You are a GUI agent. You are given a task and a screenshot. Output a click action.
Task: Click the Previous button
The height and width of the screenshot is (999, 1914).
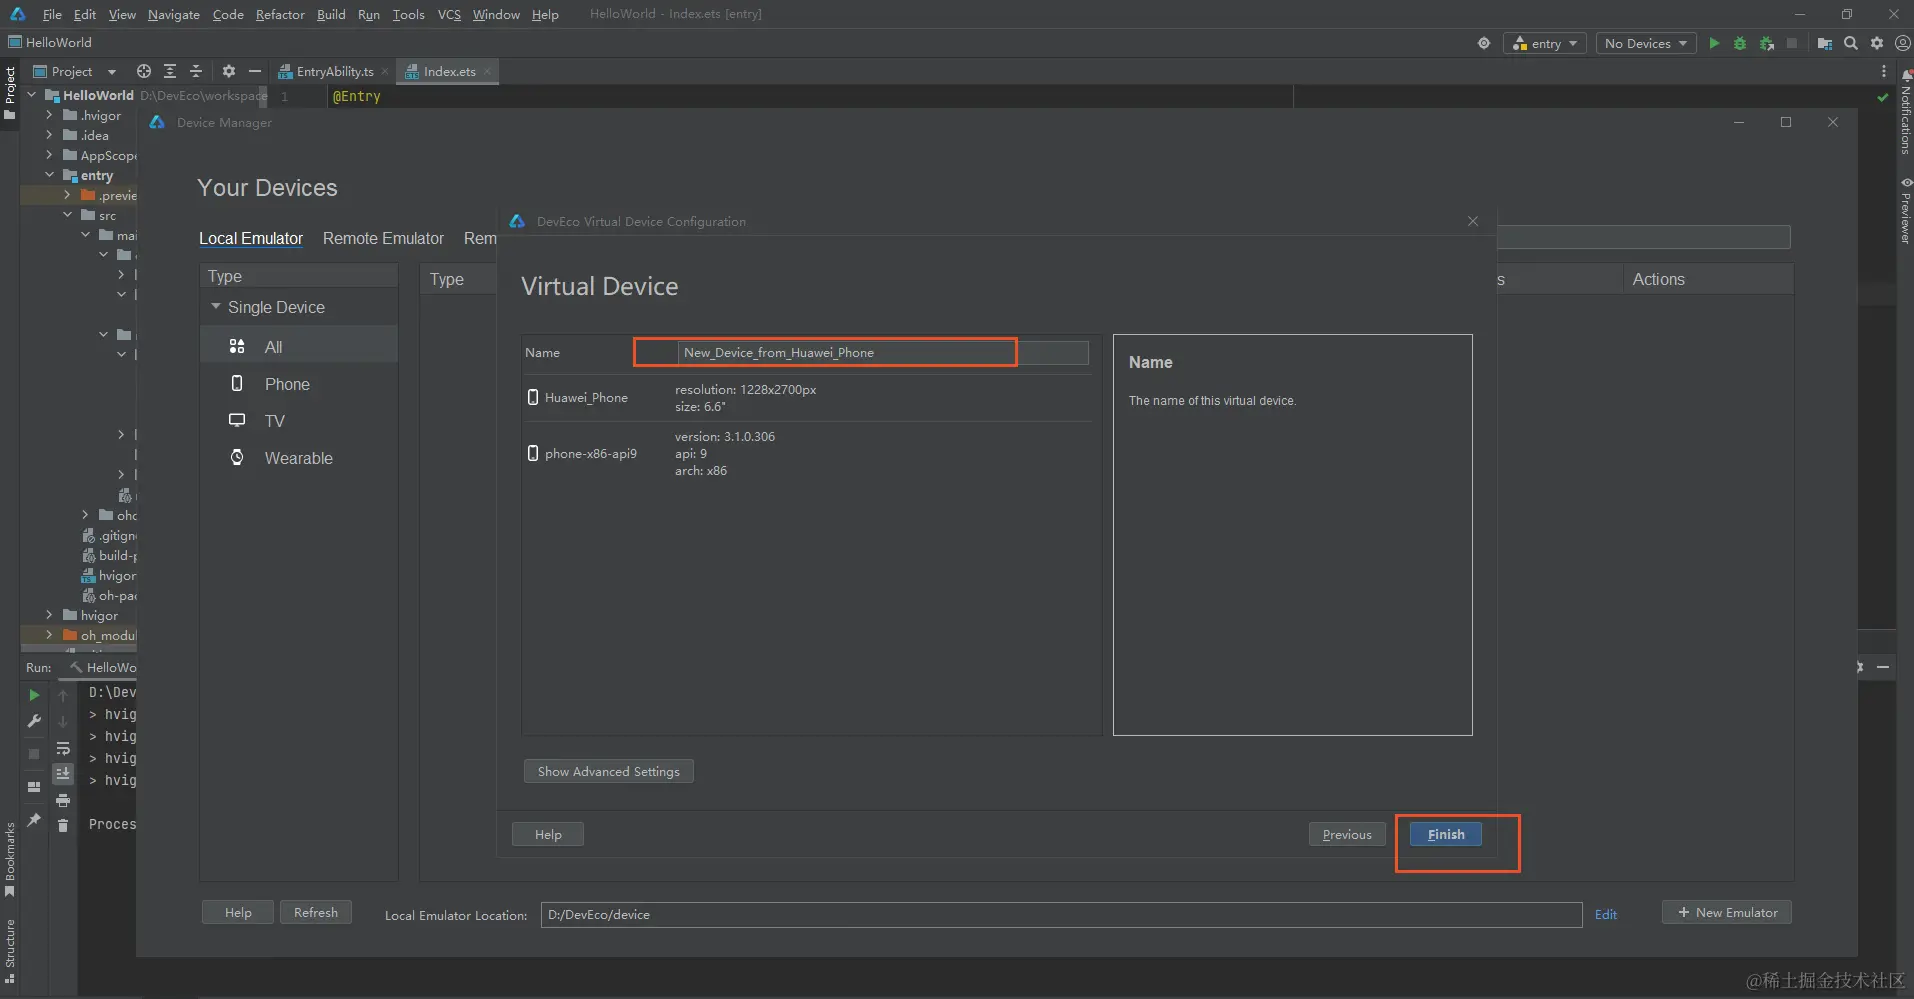(x=1347, y=834)
